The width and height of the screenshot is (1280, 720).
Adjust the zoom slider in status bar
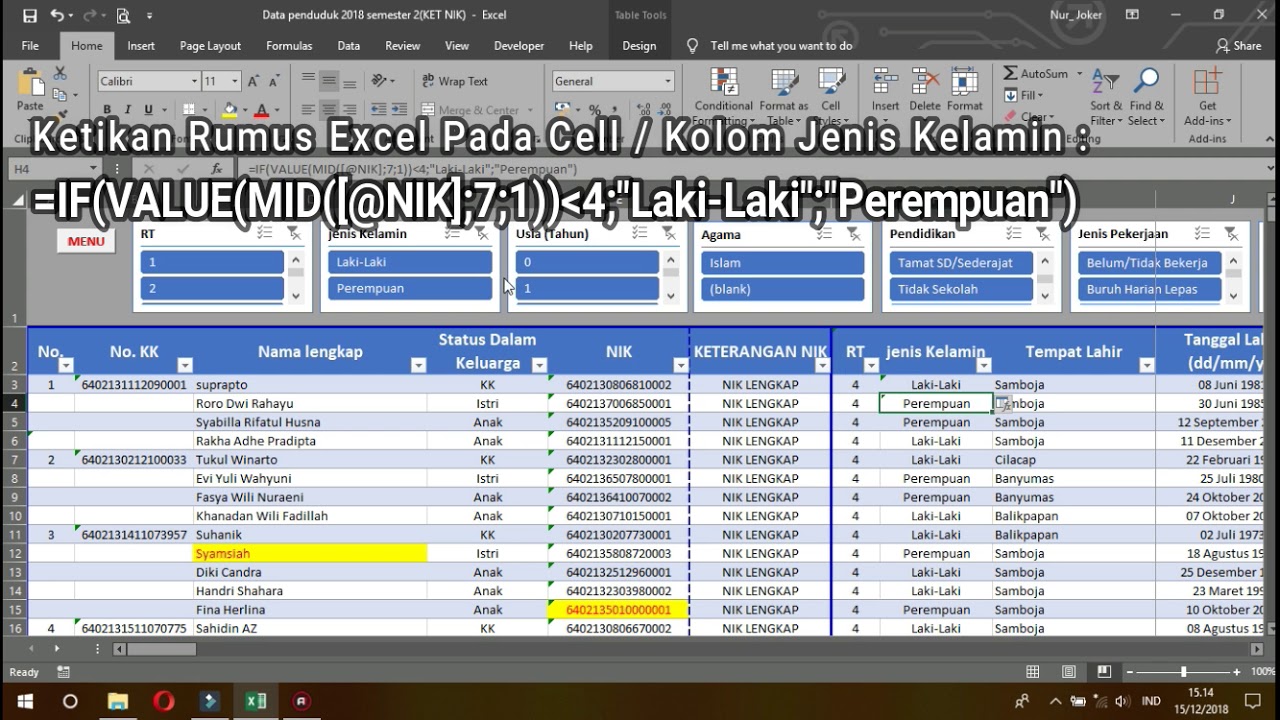pos(1184,672)
